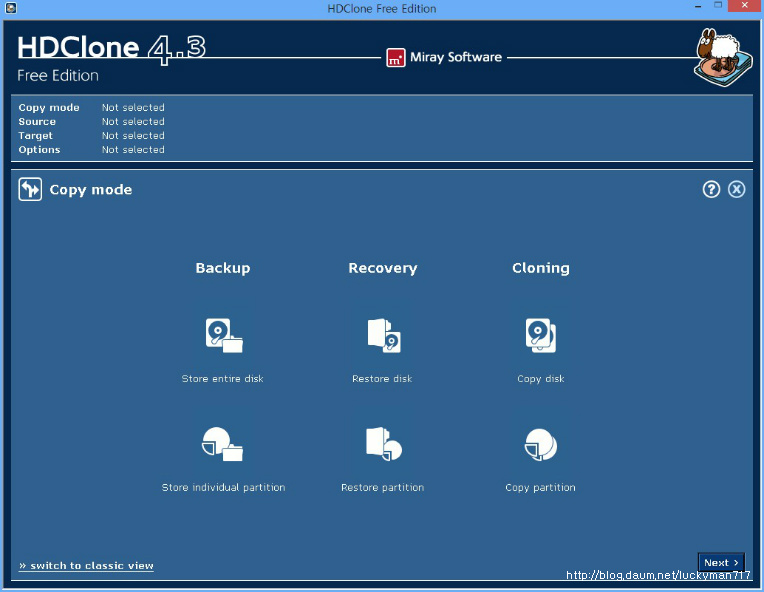Viewport: 764px width, 592px height.
Task: Open help with the question mark icon
Action: 711,189
